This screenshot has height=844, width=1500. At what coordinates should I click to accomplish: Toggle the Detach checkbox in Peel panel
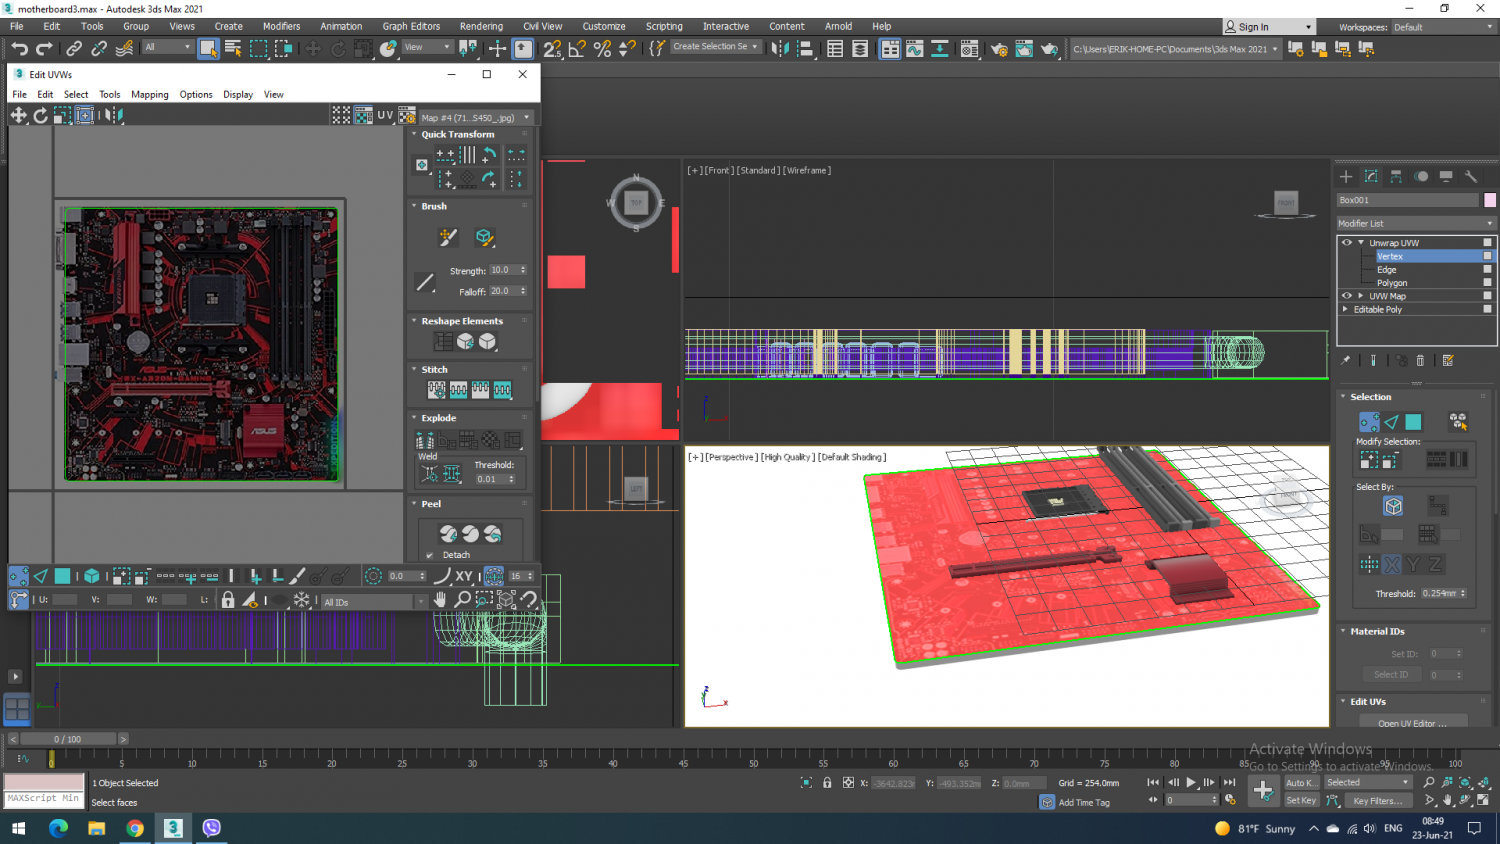(430, 555)
